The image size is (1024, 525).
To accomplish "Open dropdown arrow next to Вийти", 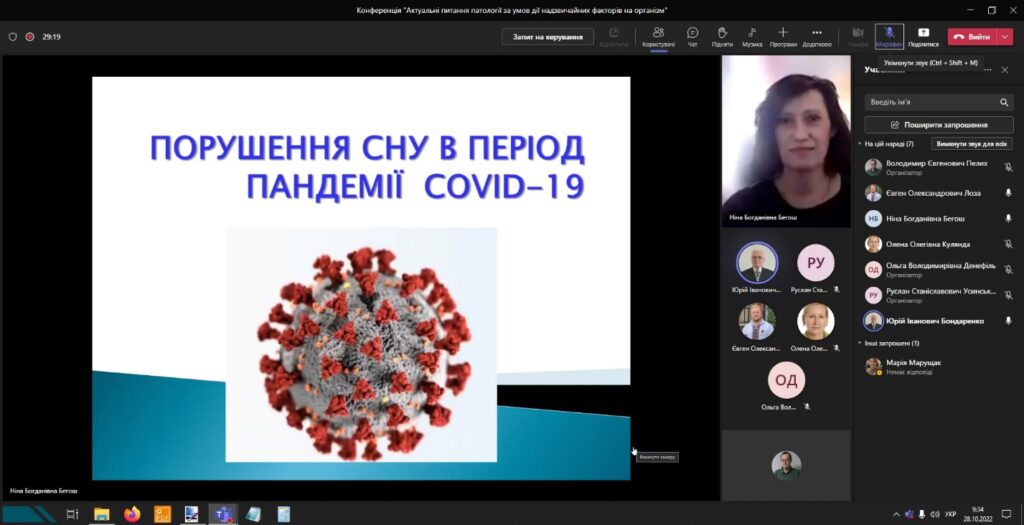I will 1004,36.
